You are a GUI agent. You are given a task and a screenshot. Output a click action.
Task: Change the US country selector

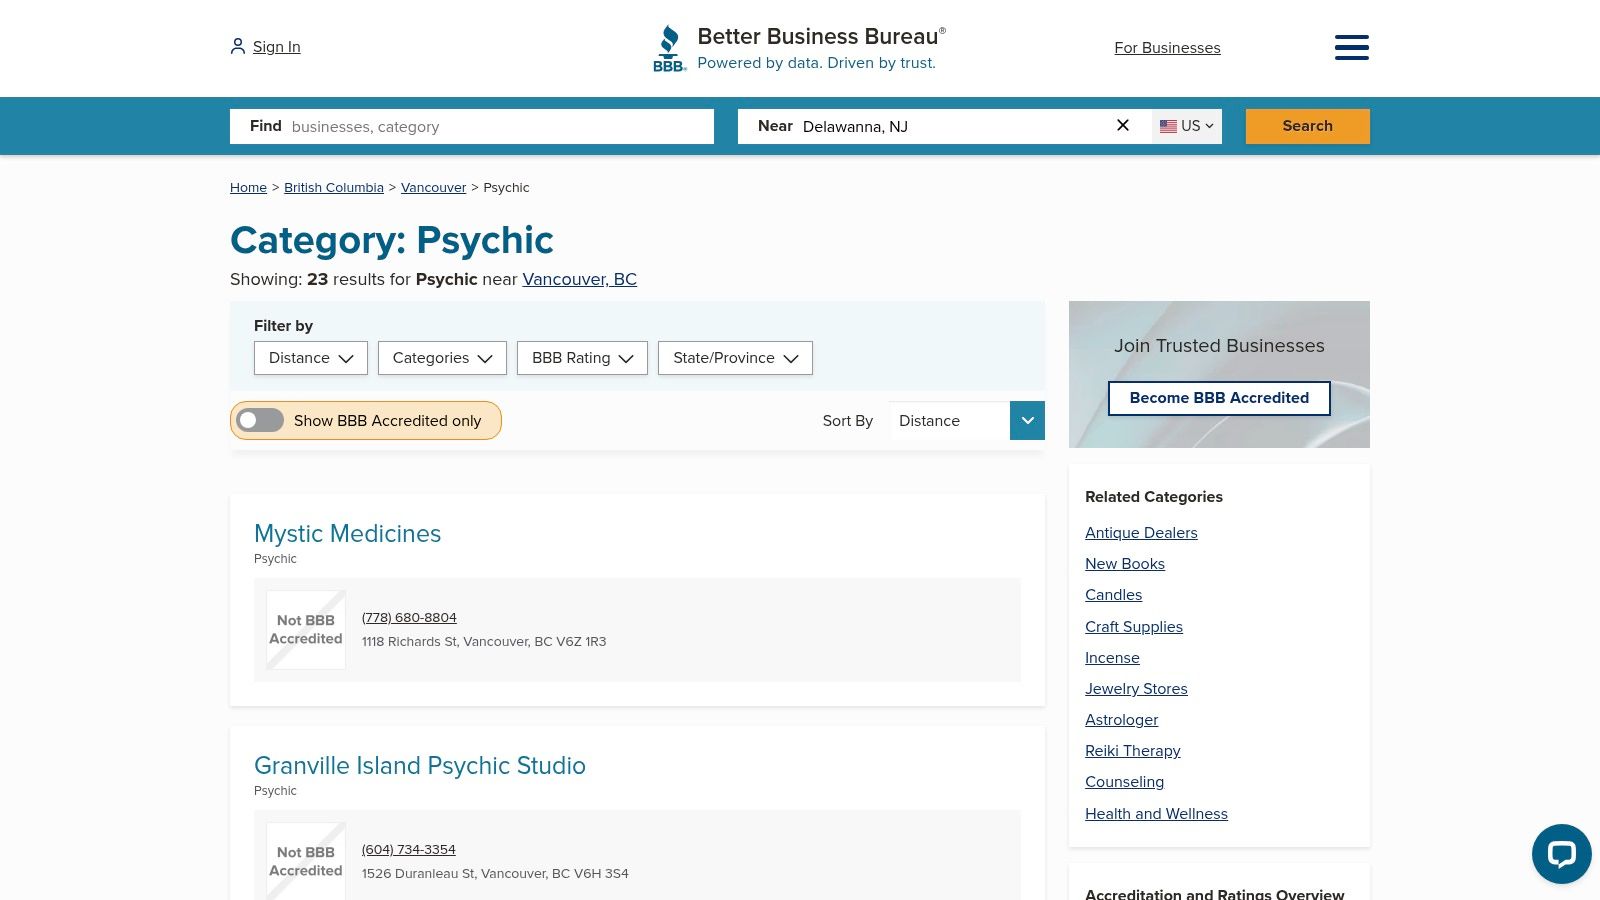tap(1187, 126)
